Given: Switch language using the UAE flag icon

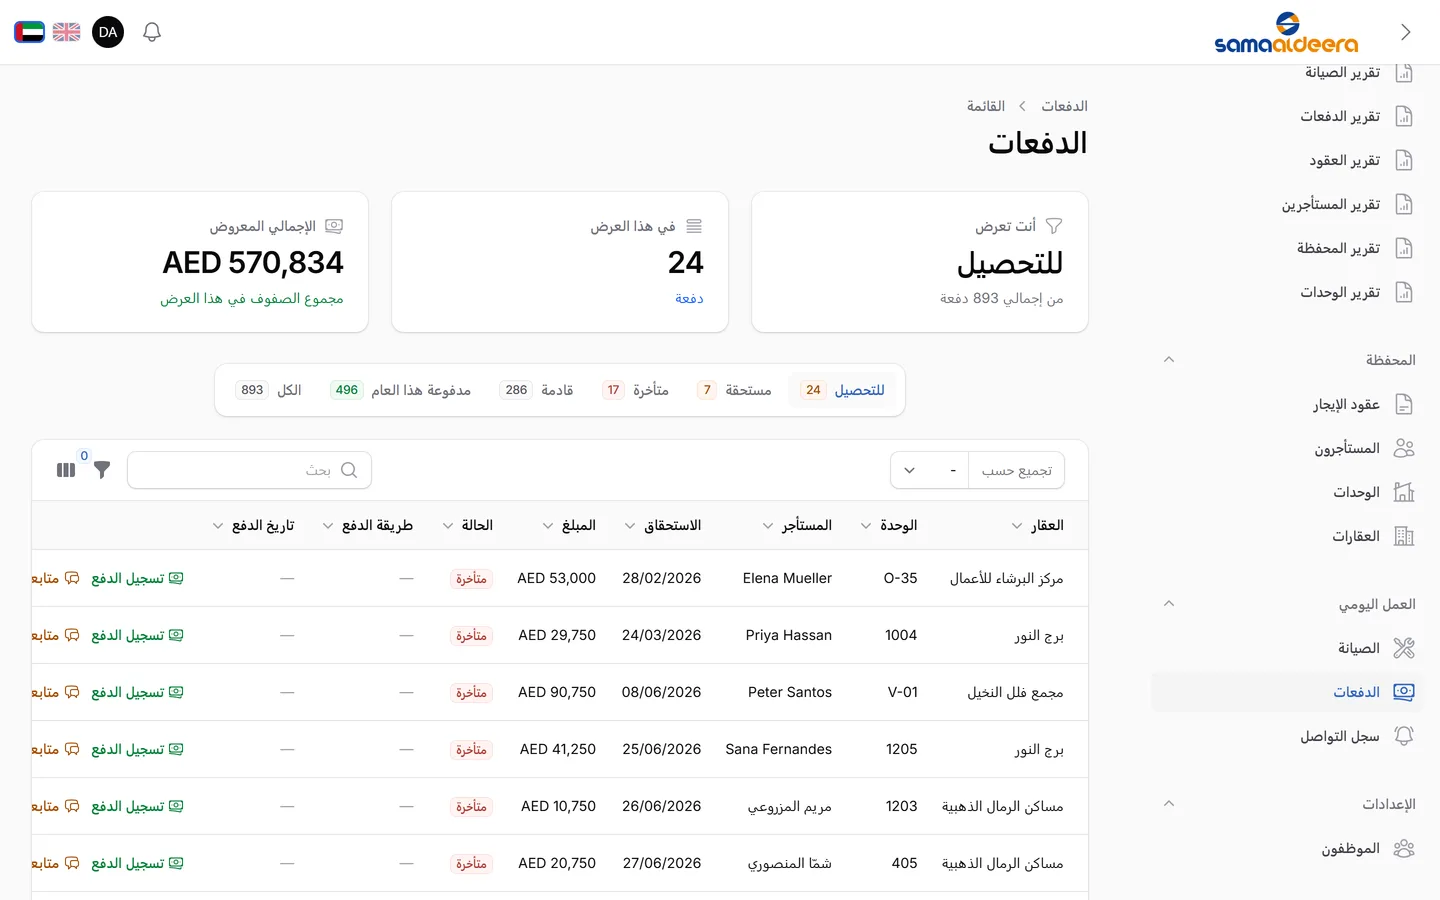Looking at the screenshot, I should 29,32.
